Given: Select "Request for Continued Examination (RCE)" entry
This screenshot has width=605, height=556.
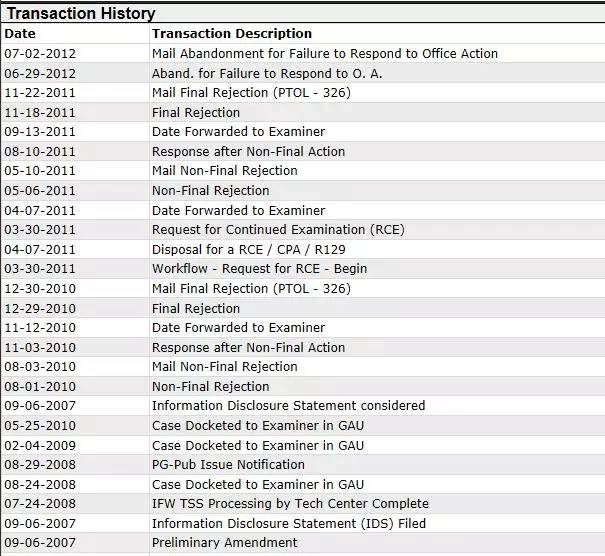Looking at the screenshot, I should pos(278,230).
